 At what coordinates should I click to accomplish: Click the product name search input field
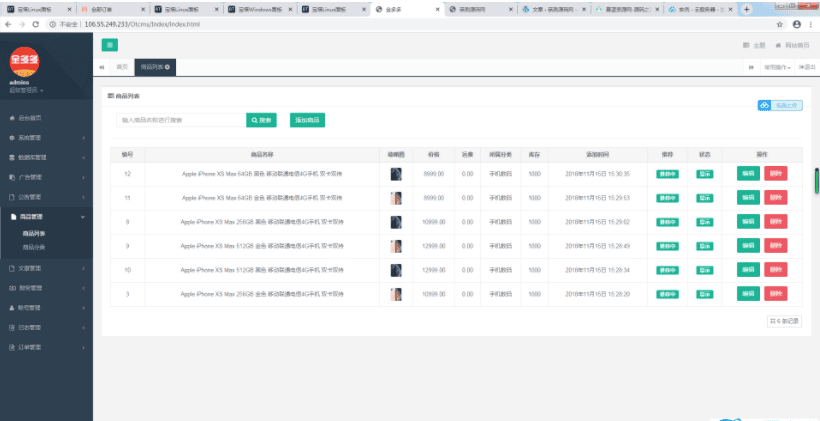pyautogui.click(x=178, y=120)
